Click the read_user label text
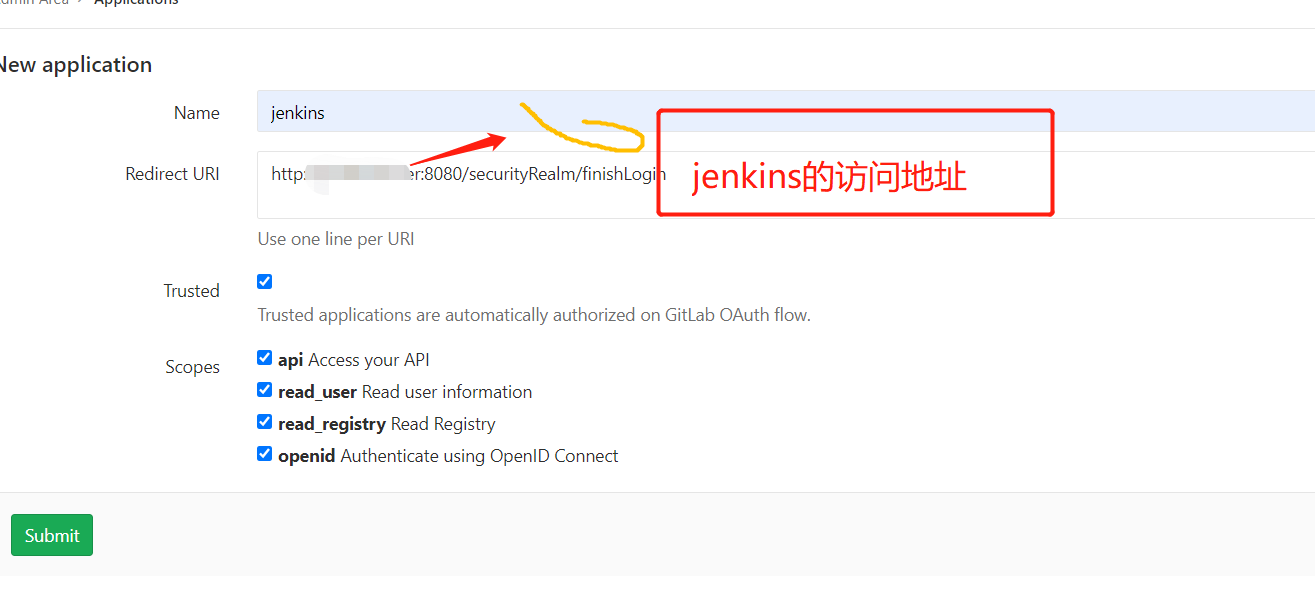This screenshot has width=1315, height=591. (317, 390)
